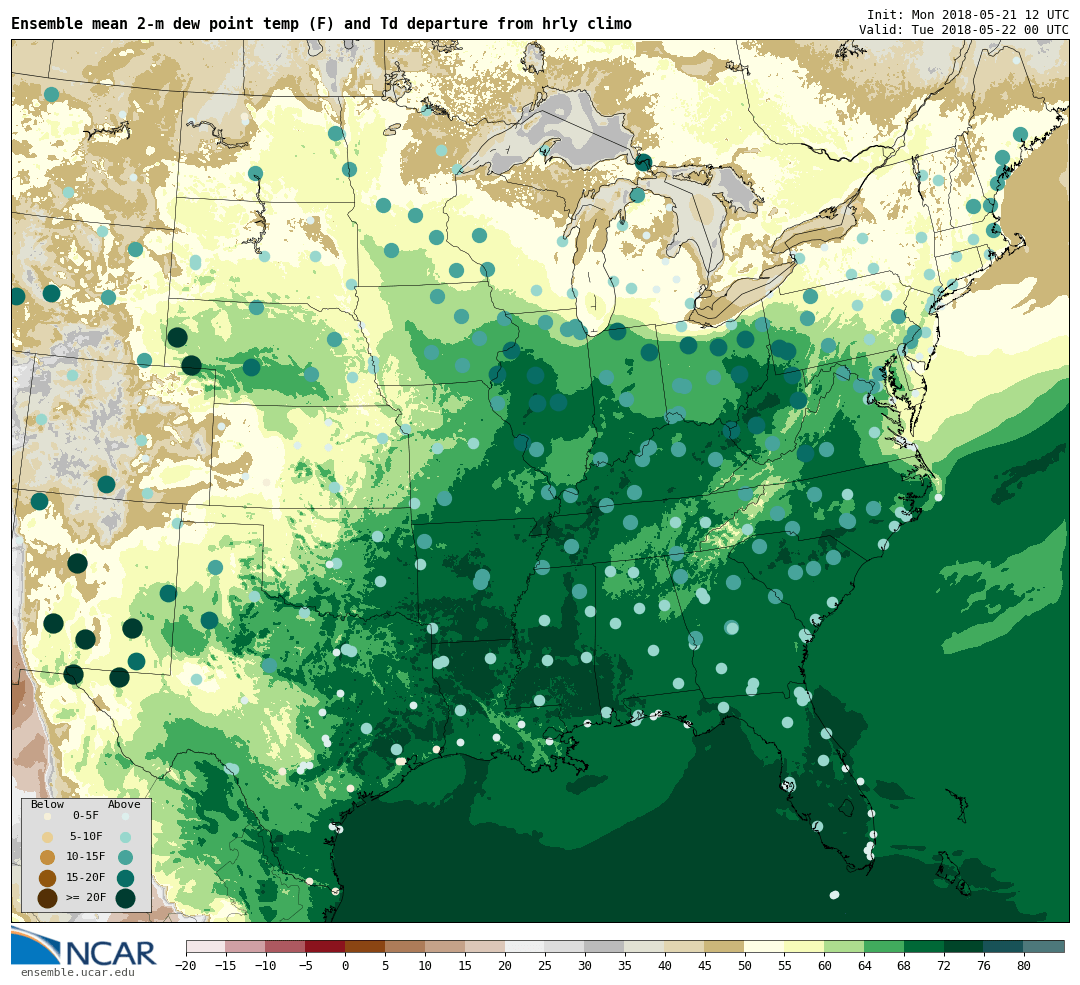
Task: Click the '72' colorbar tick label
Action: pyautogui.click(x=944, y=966)
